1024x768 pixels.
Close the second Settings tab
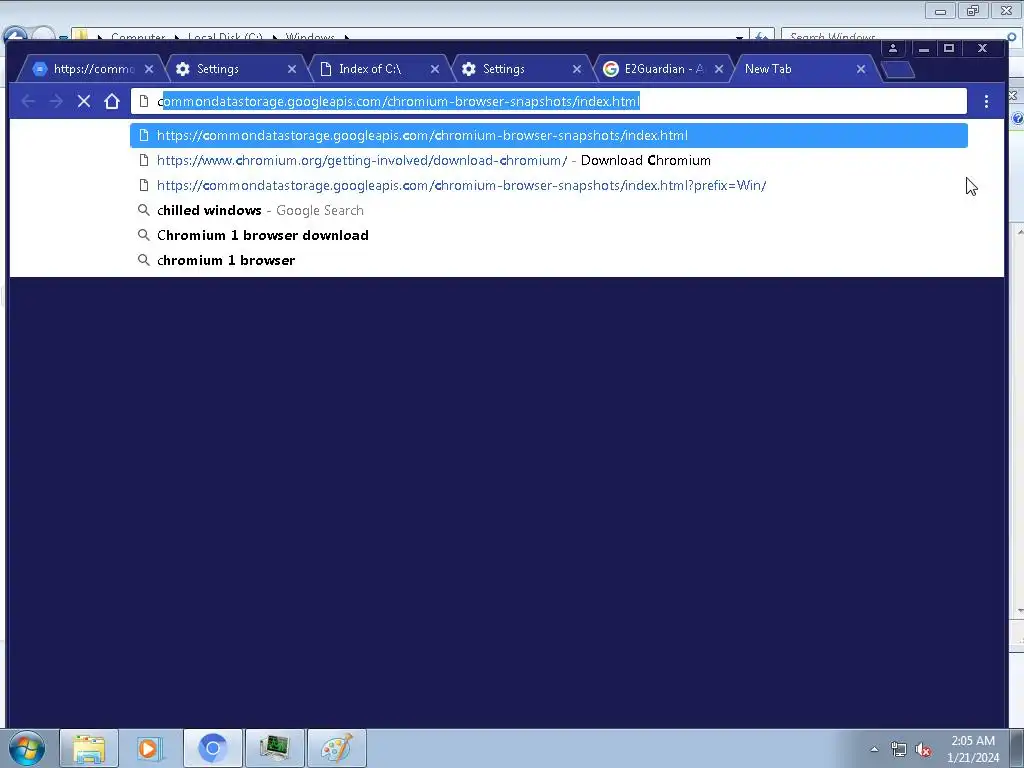[x=577, y=69]
